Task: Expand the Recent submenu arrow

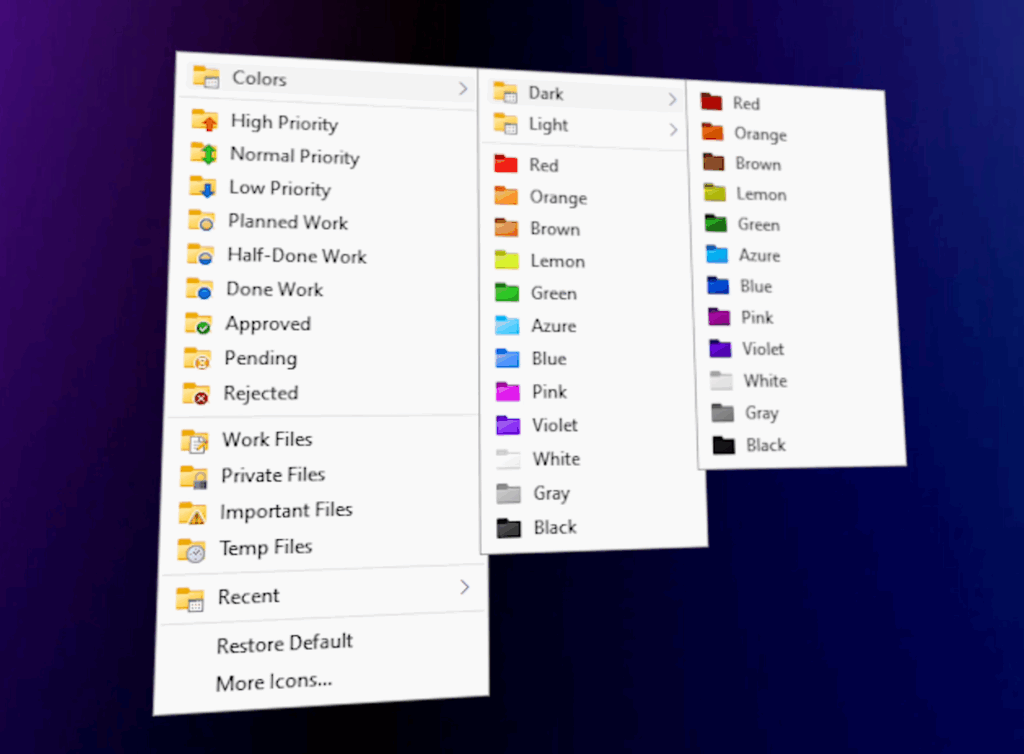Action: pos(464,587)
